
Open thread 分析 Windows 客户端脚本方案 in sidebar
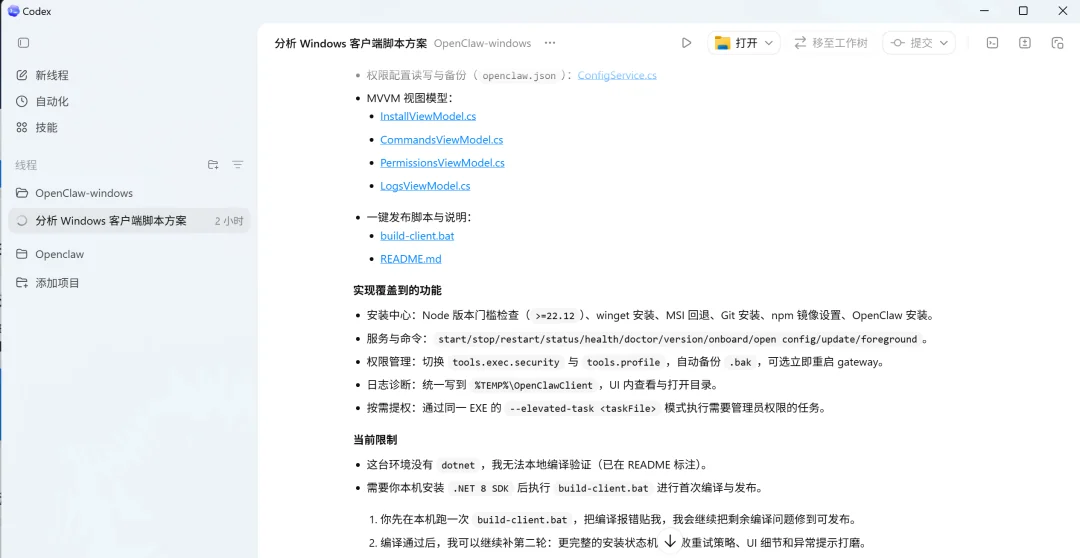pos(129,221)
